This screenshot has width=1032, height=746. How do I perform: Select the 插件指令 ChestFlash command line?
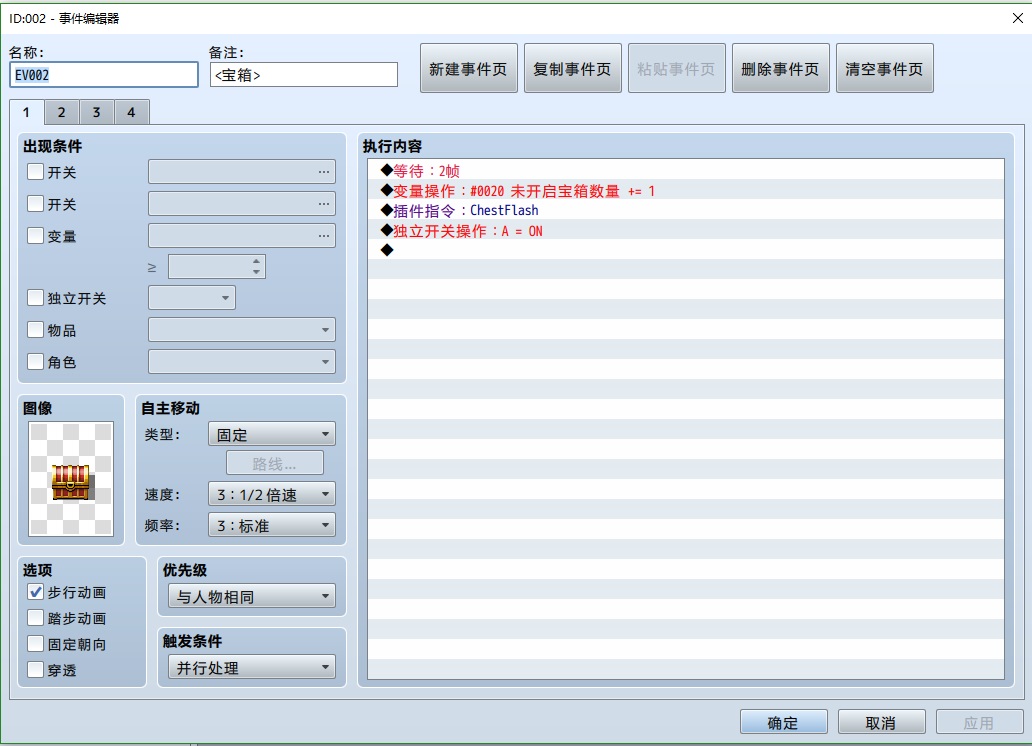(x=686, y=211)
